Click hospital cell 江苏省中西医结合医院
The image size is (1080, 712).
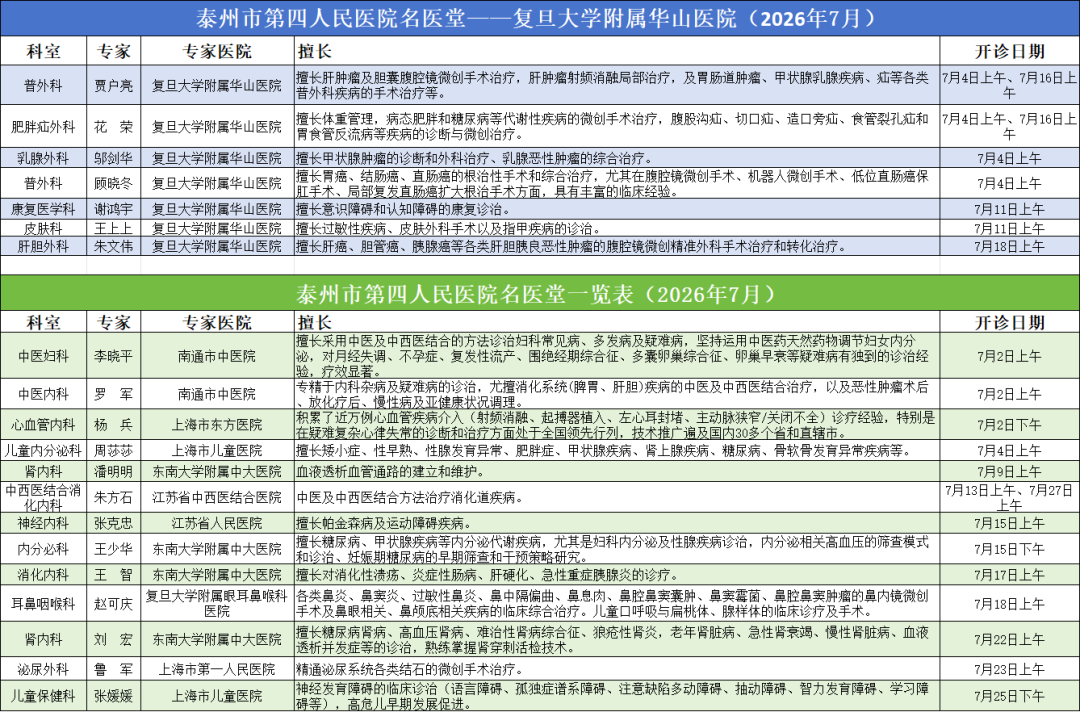217,497
